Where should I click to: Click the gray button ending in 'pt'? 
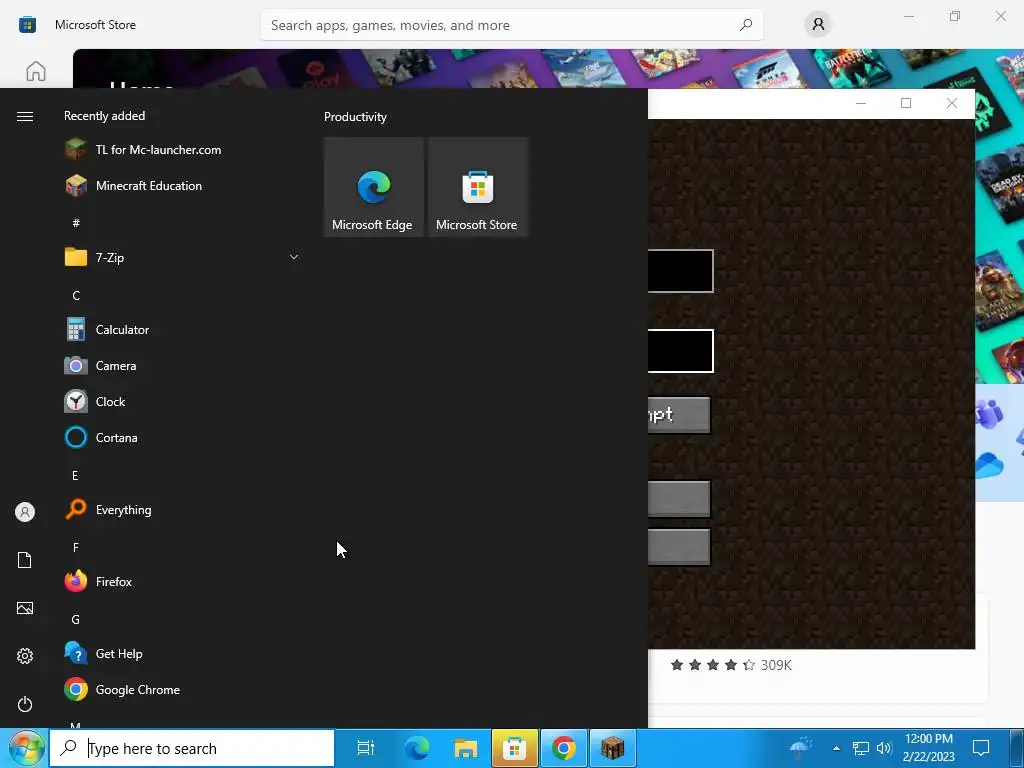tap(679, 415)
